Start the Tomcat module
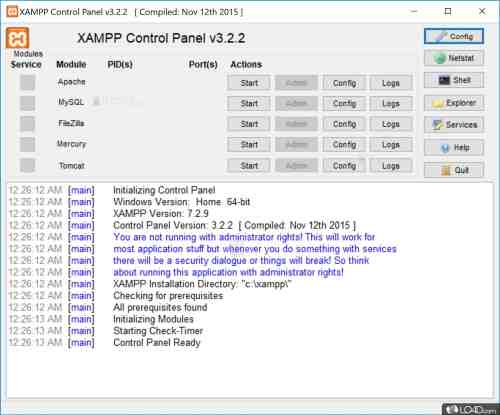Screen dimensions: 500x415 (x=249, y=166)
